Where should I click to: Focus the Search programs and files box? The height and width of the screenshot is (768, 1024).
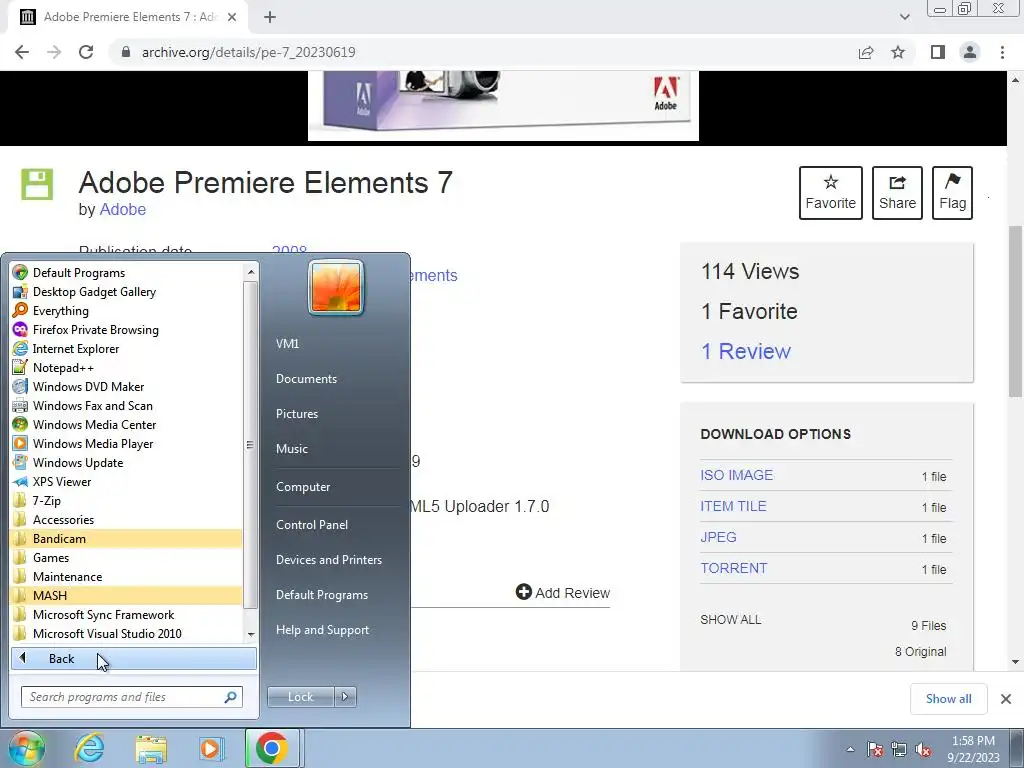tap(131, 697)
